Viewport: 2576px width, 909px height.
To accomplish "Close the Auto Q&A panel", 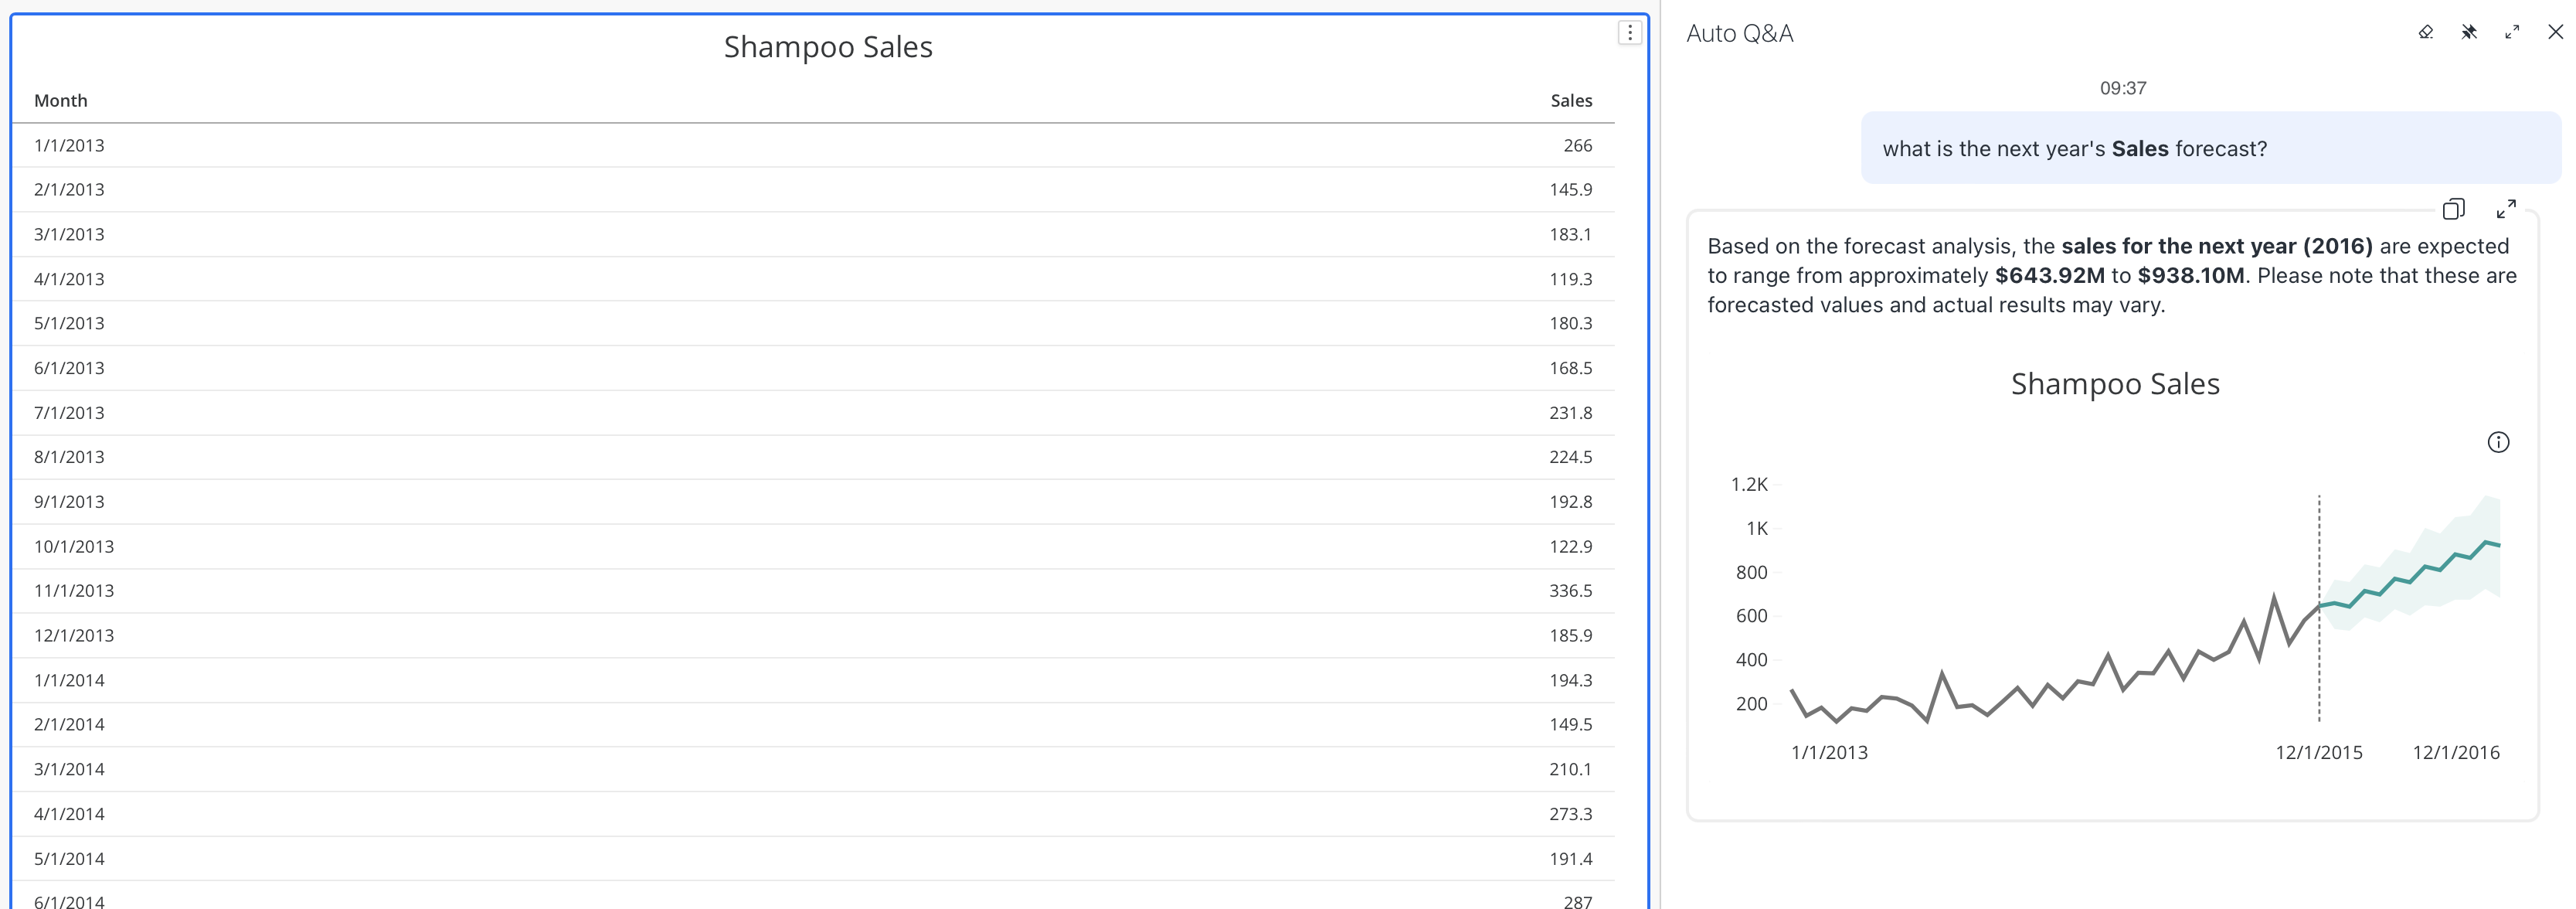I will click(2555, 32).
